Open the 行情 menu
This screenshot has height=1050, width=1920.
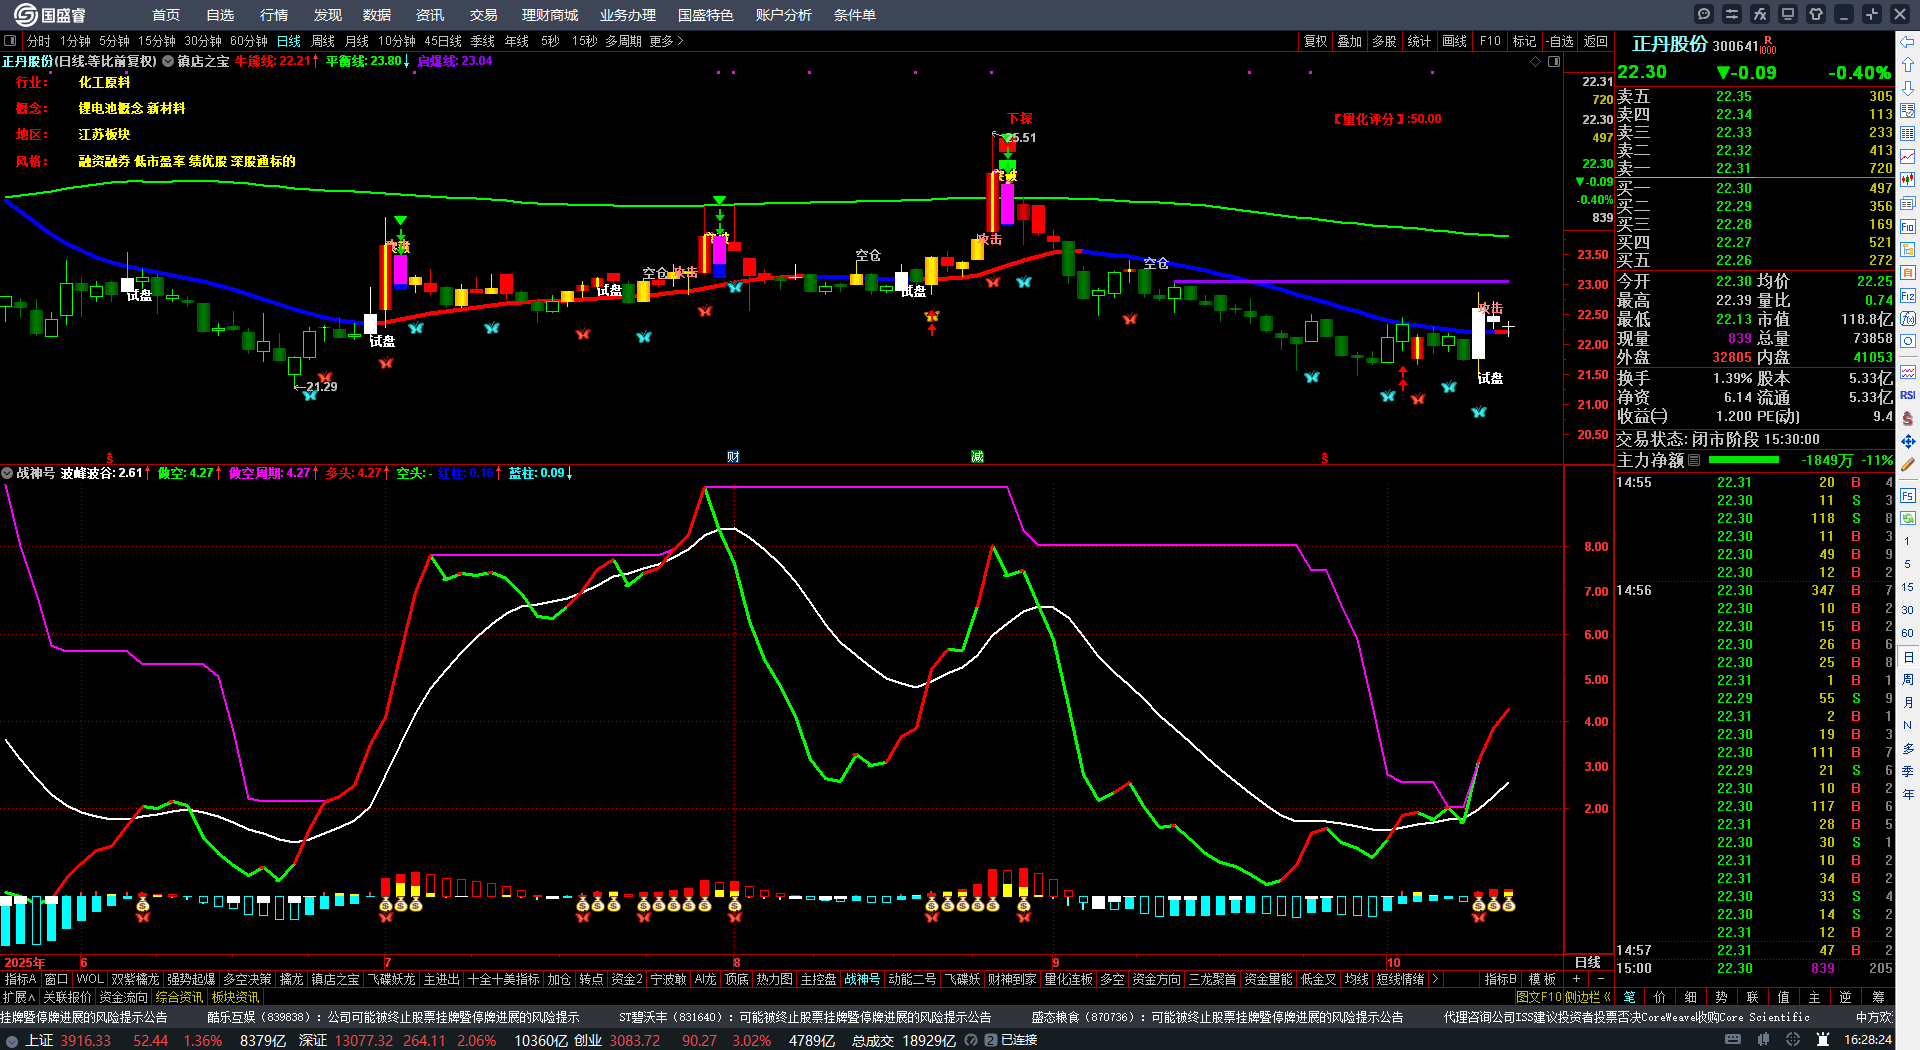274,15
